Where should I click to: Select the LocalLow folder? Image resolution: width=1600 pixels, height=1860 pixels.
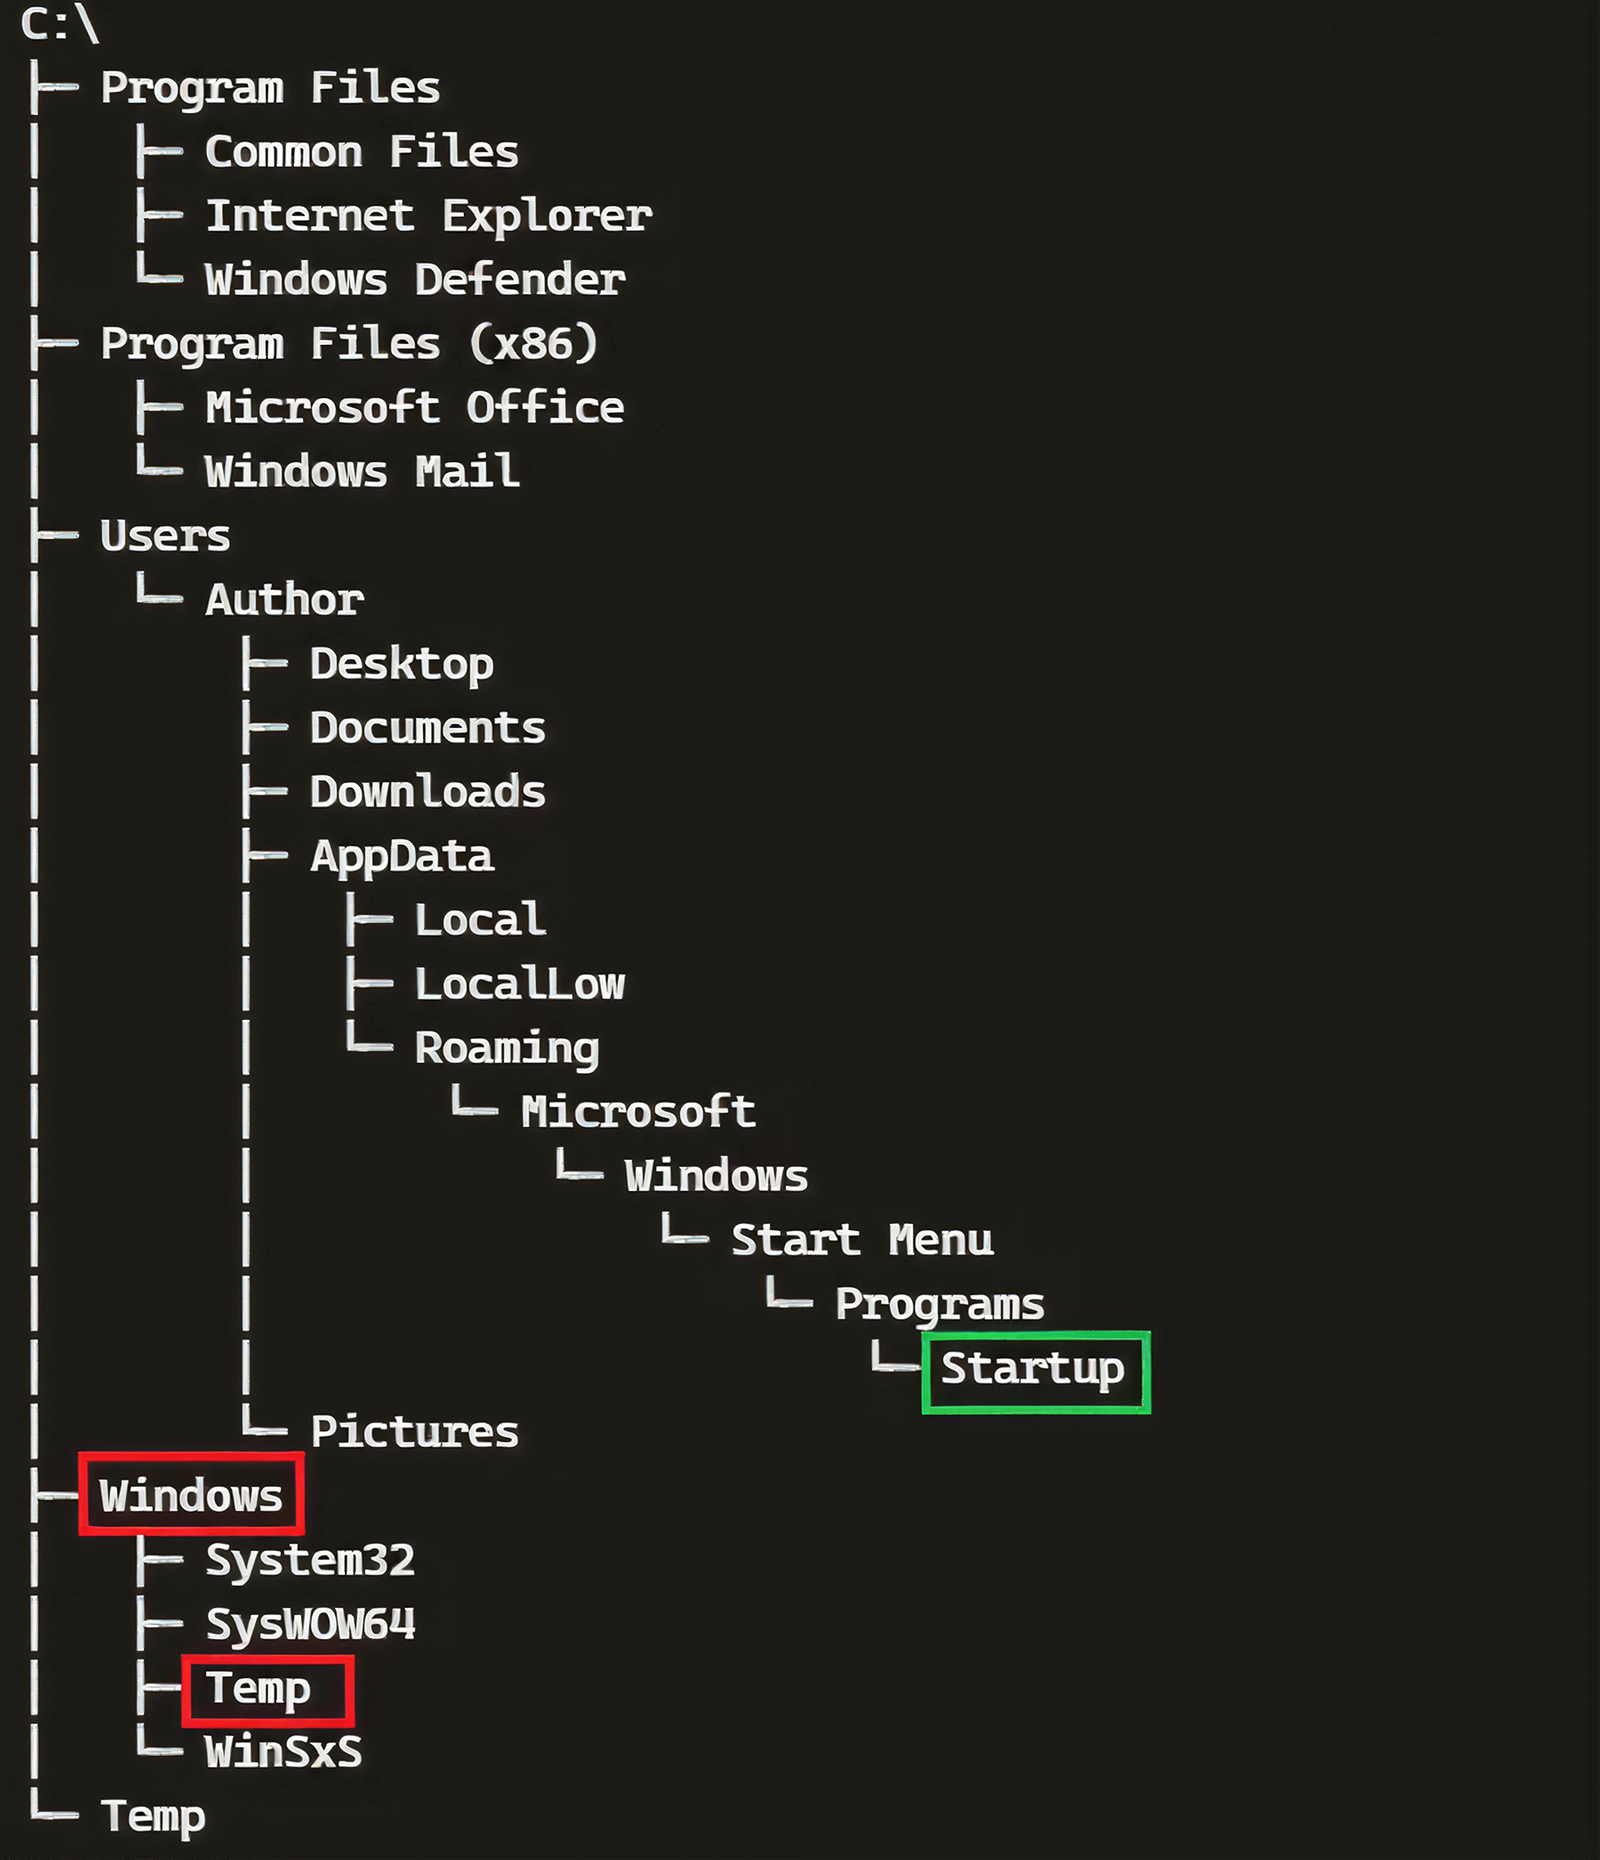(x=519, y=984)
